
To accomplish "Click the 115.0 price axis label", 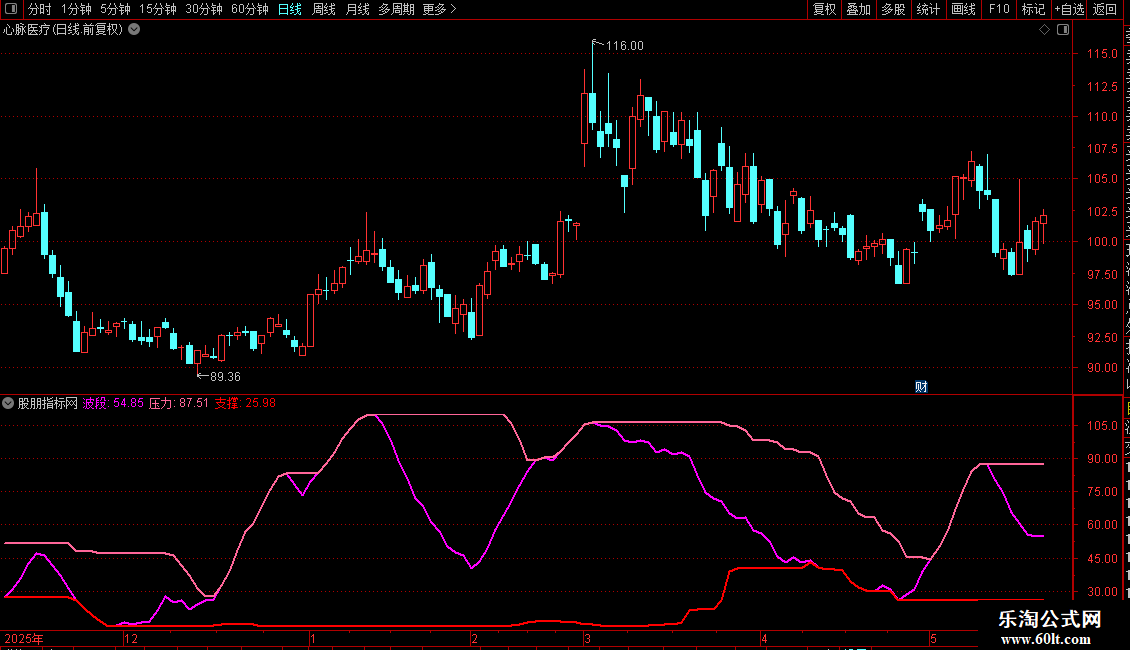I will pyautogui.click(x=1102, y=54).
